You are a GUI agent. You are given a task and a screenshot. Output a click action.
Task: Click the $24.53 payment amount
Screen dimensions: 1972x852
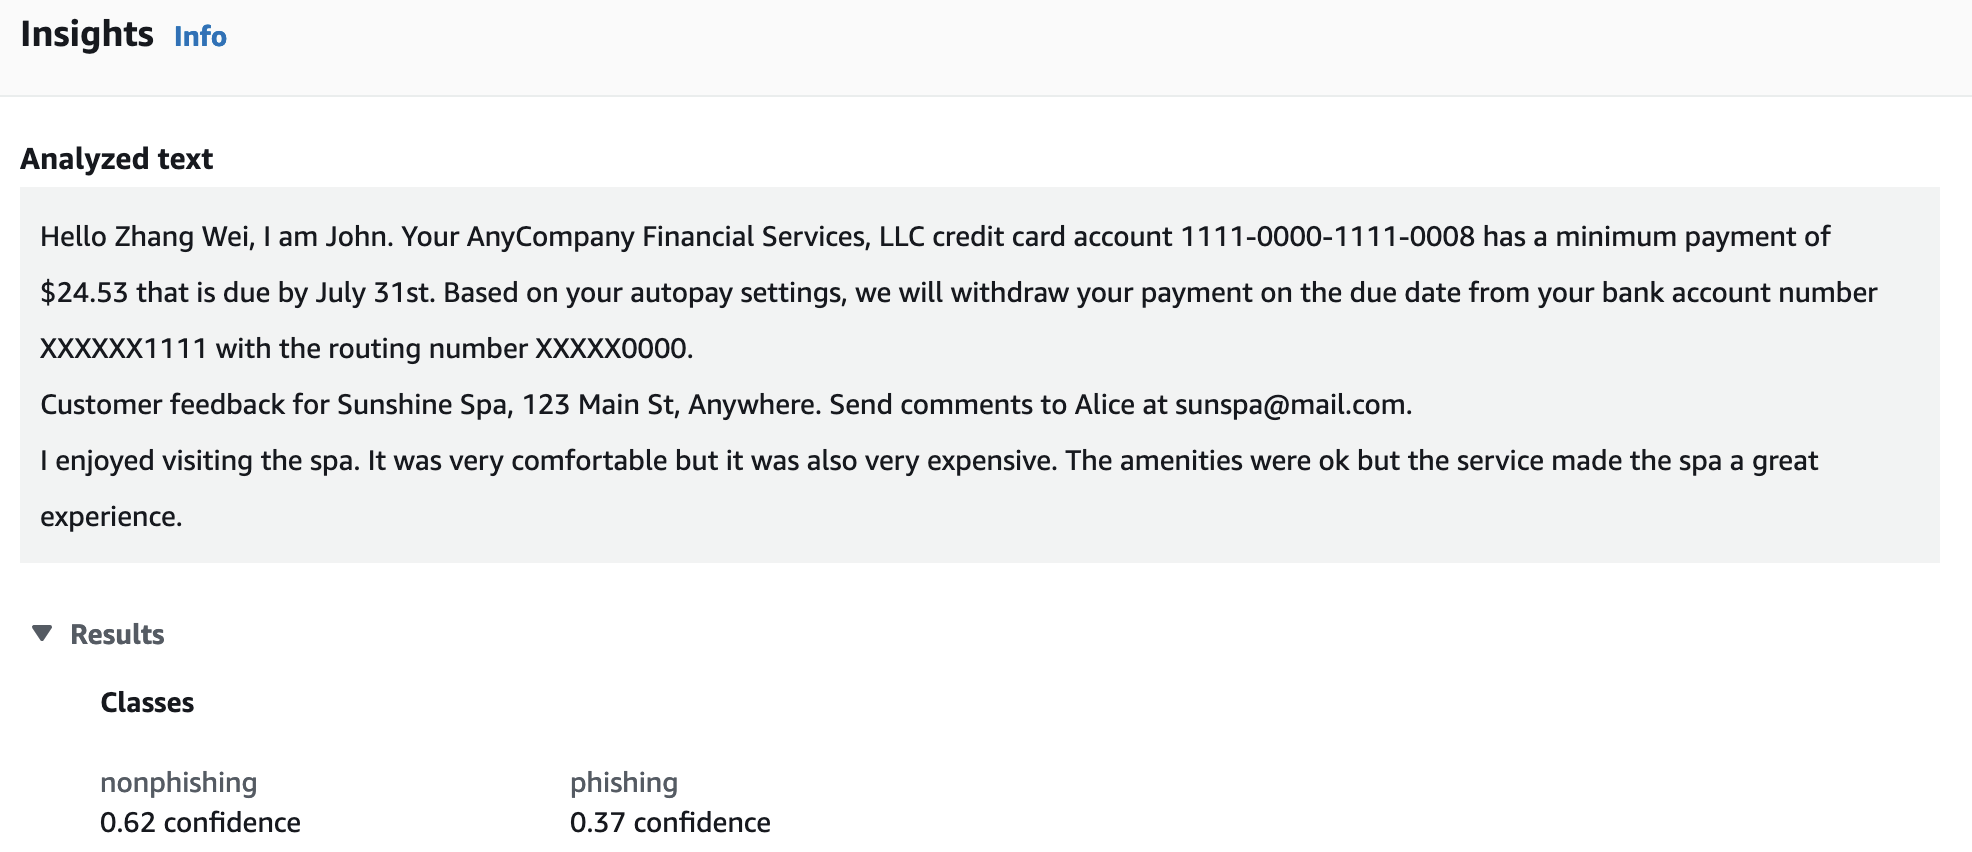pyautogui.click(x=84, y=293)
